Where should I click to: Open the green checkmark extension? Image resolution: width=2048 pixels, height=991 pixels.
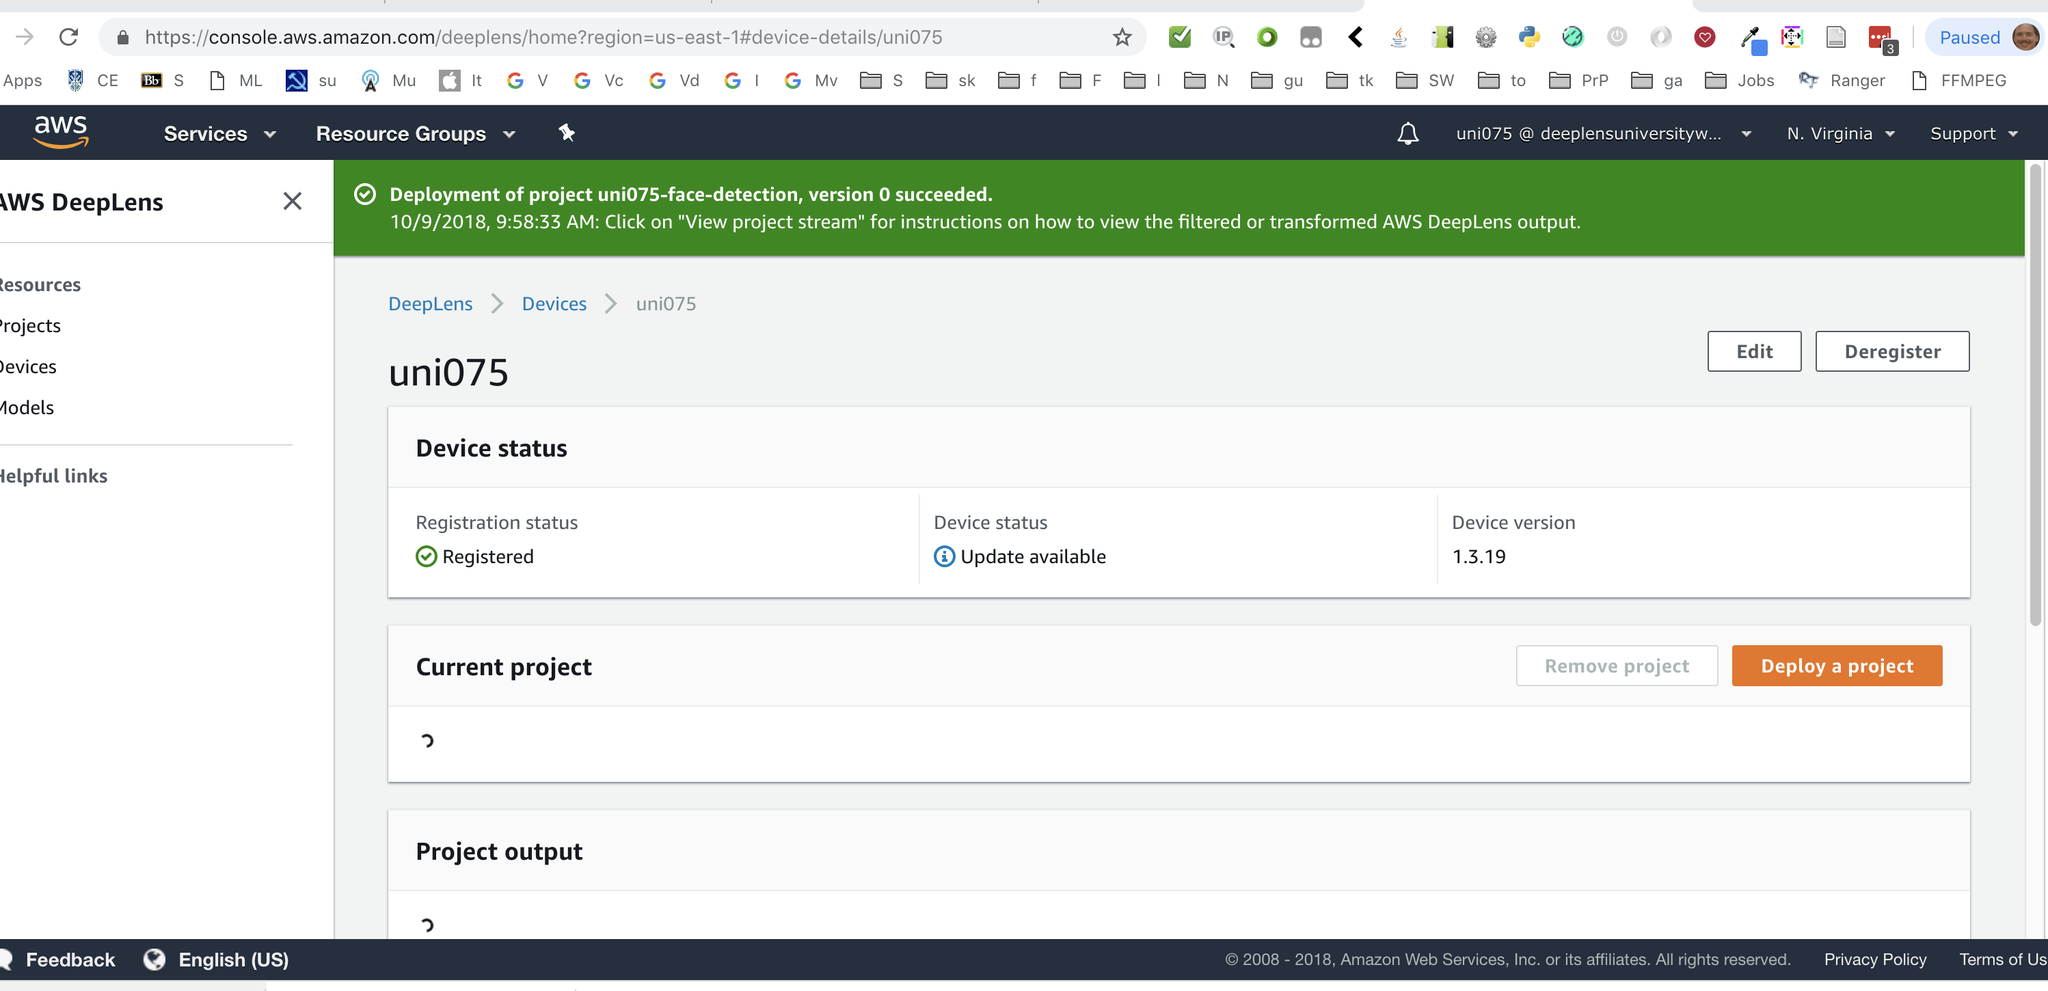click(x=1180, y=37)
